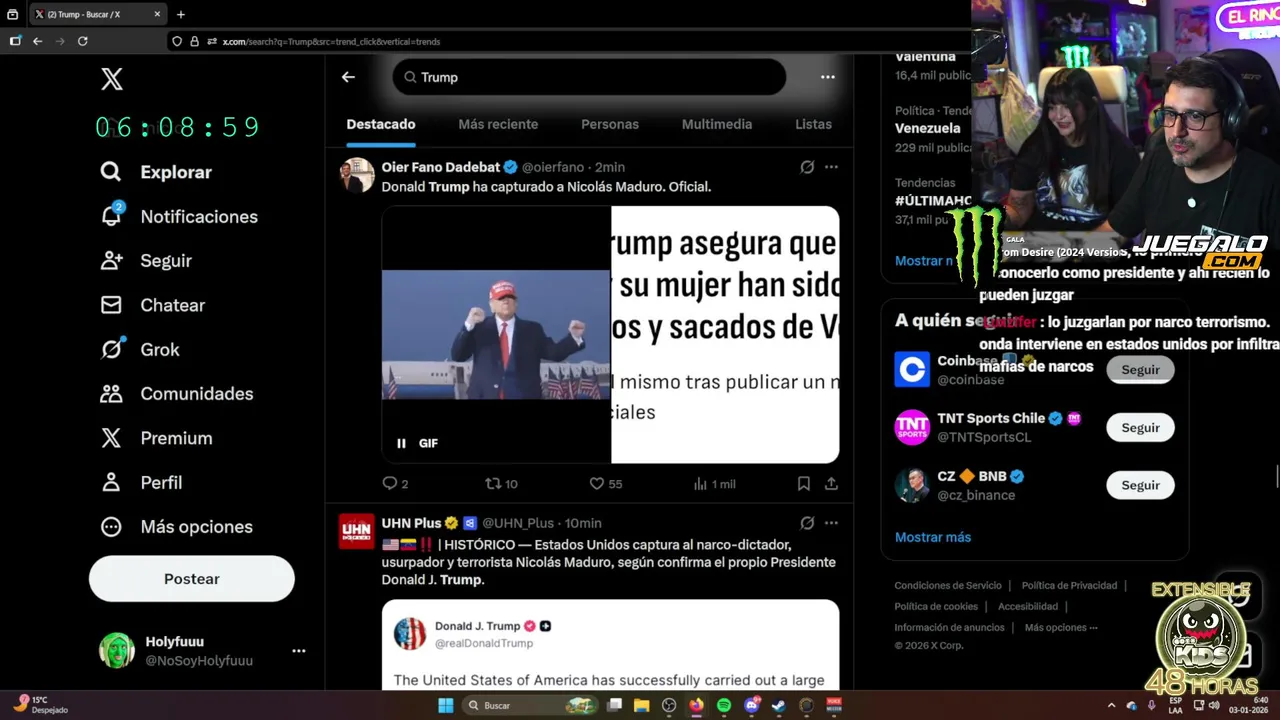This screenshot has height=720, width=1280.
Task: Close the Trump - Buscar / X tab
Action: 157,15
